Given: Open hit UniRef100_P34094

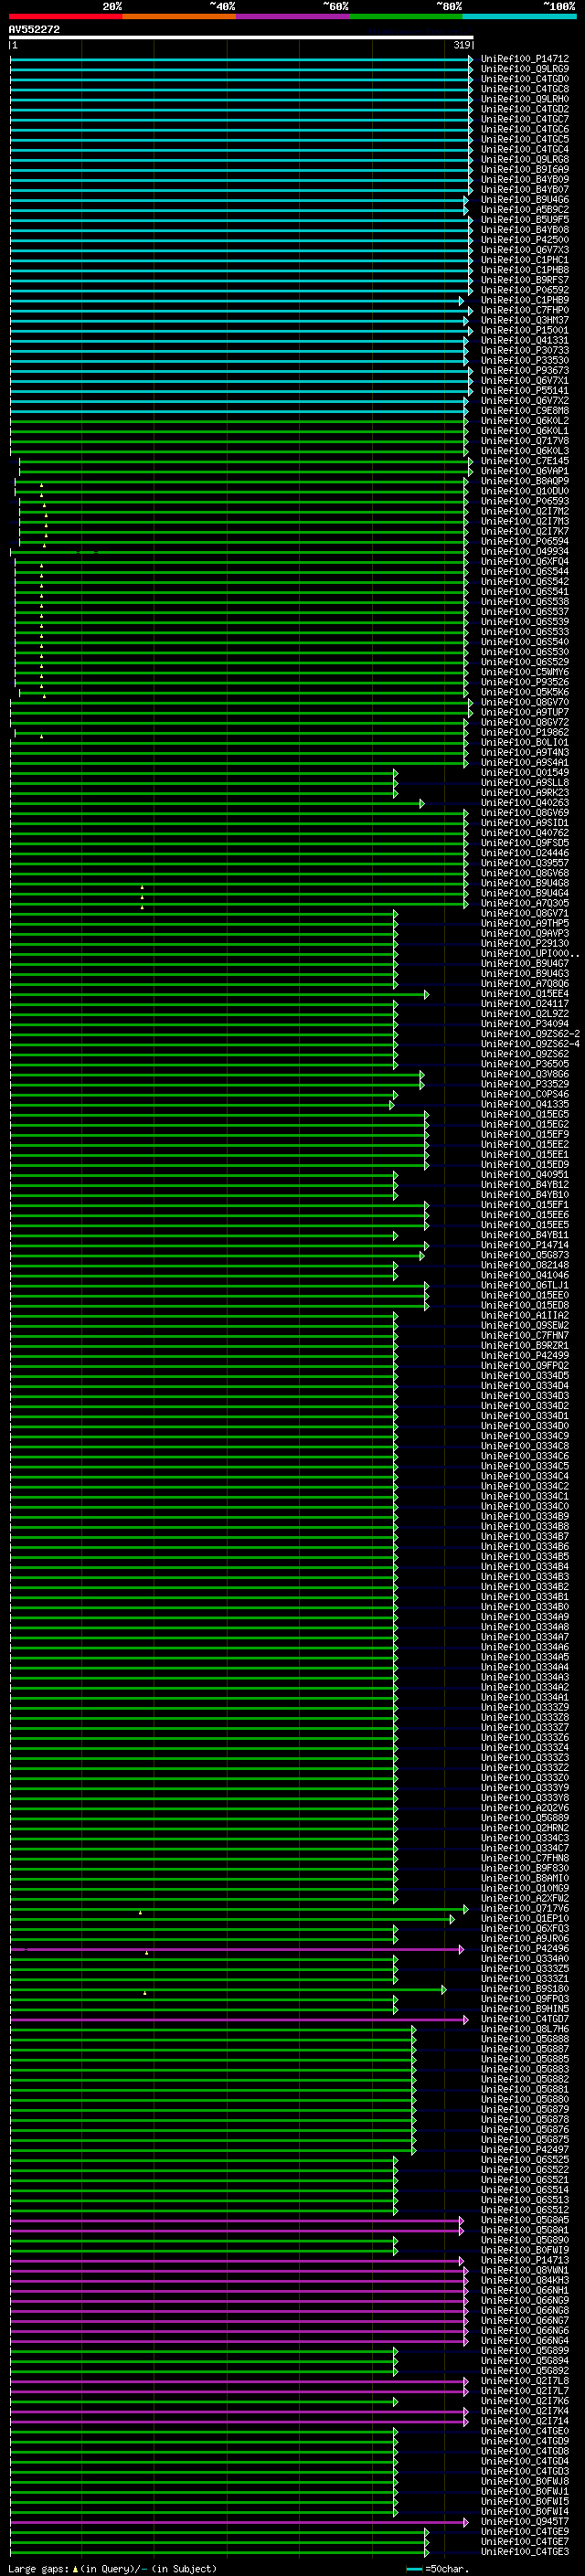Looking at the screenshot, I should pos(525,1024).
